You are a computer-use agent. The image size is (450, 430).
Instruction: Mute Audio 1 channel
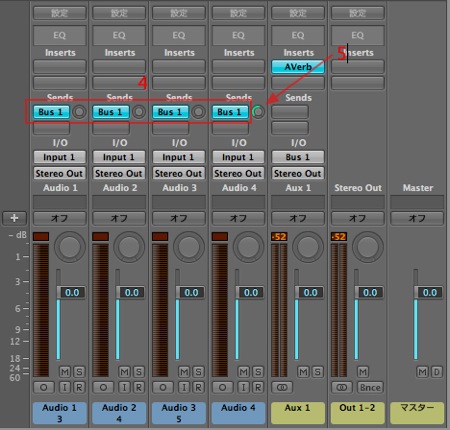(x=65, y=372)
